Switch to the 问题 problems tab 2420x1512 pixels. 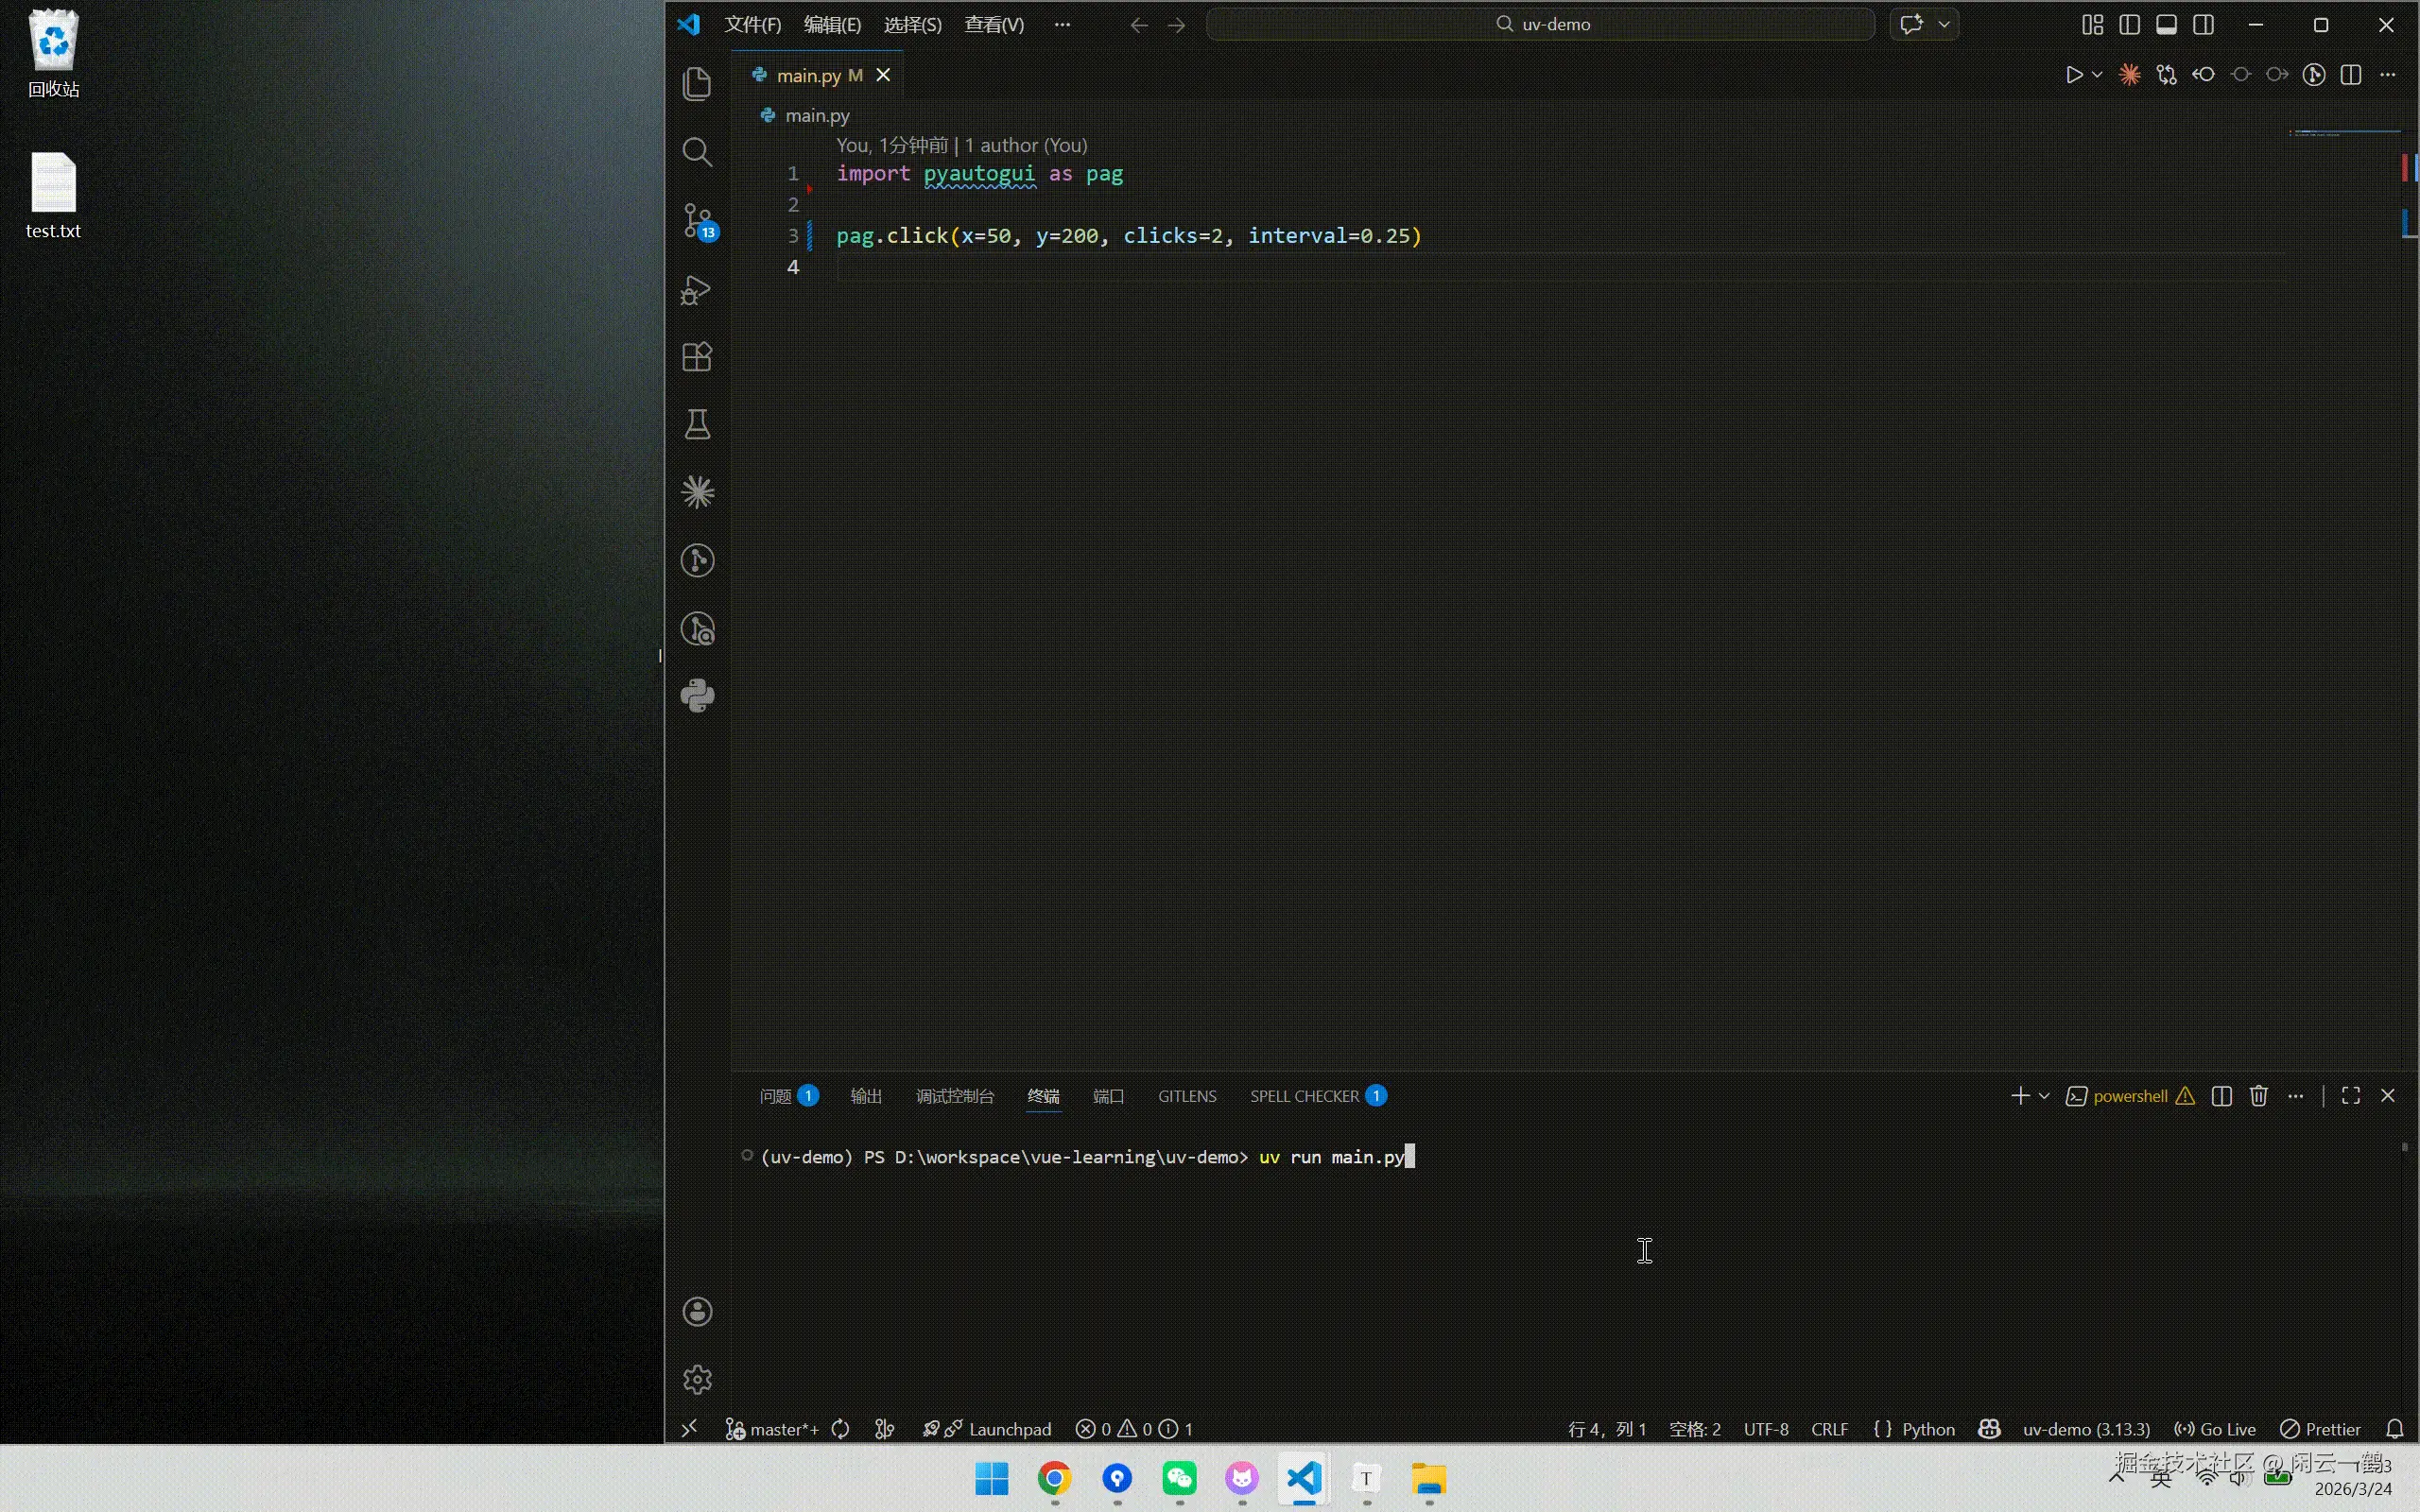pyautogui.click(x=776, y=1096)
